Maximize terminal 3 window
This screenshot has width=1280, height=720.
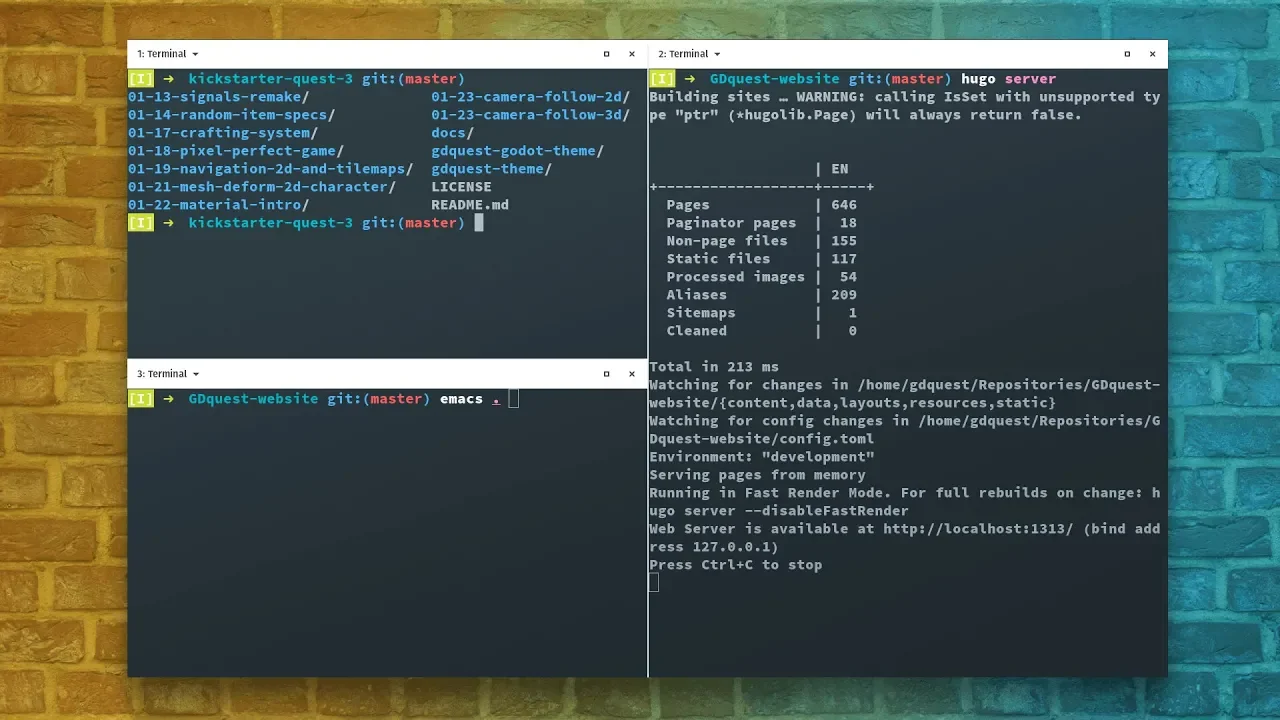pos(606,374)
